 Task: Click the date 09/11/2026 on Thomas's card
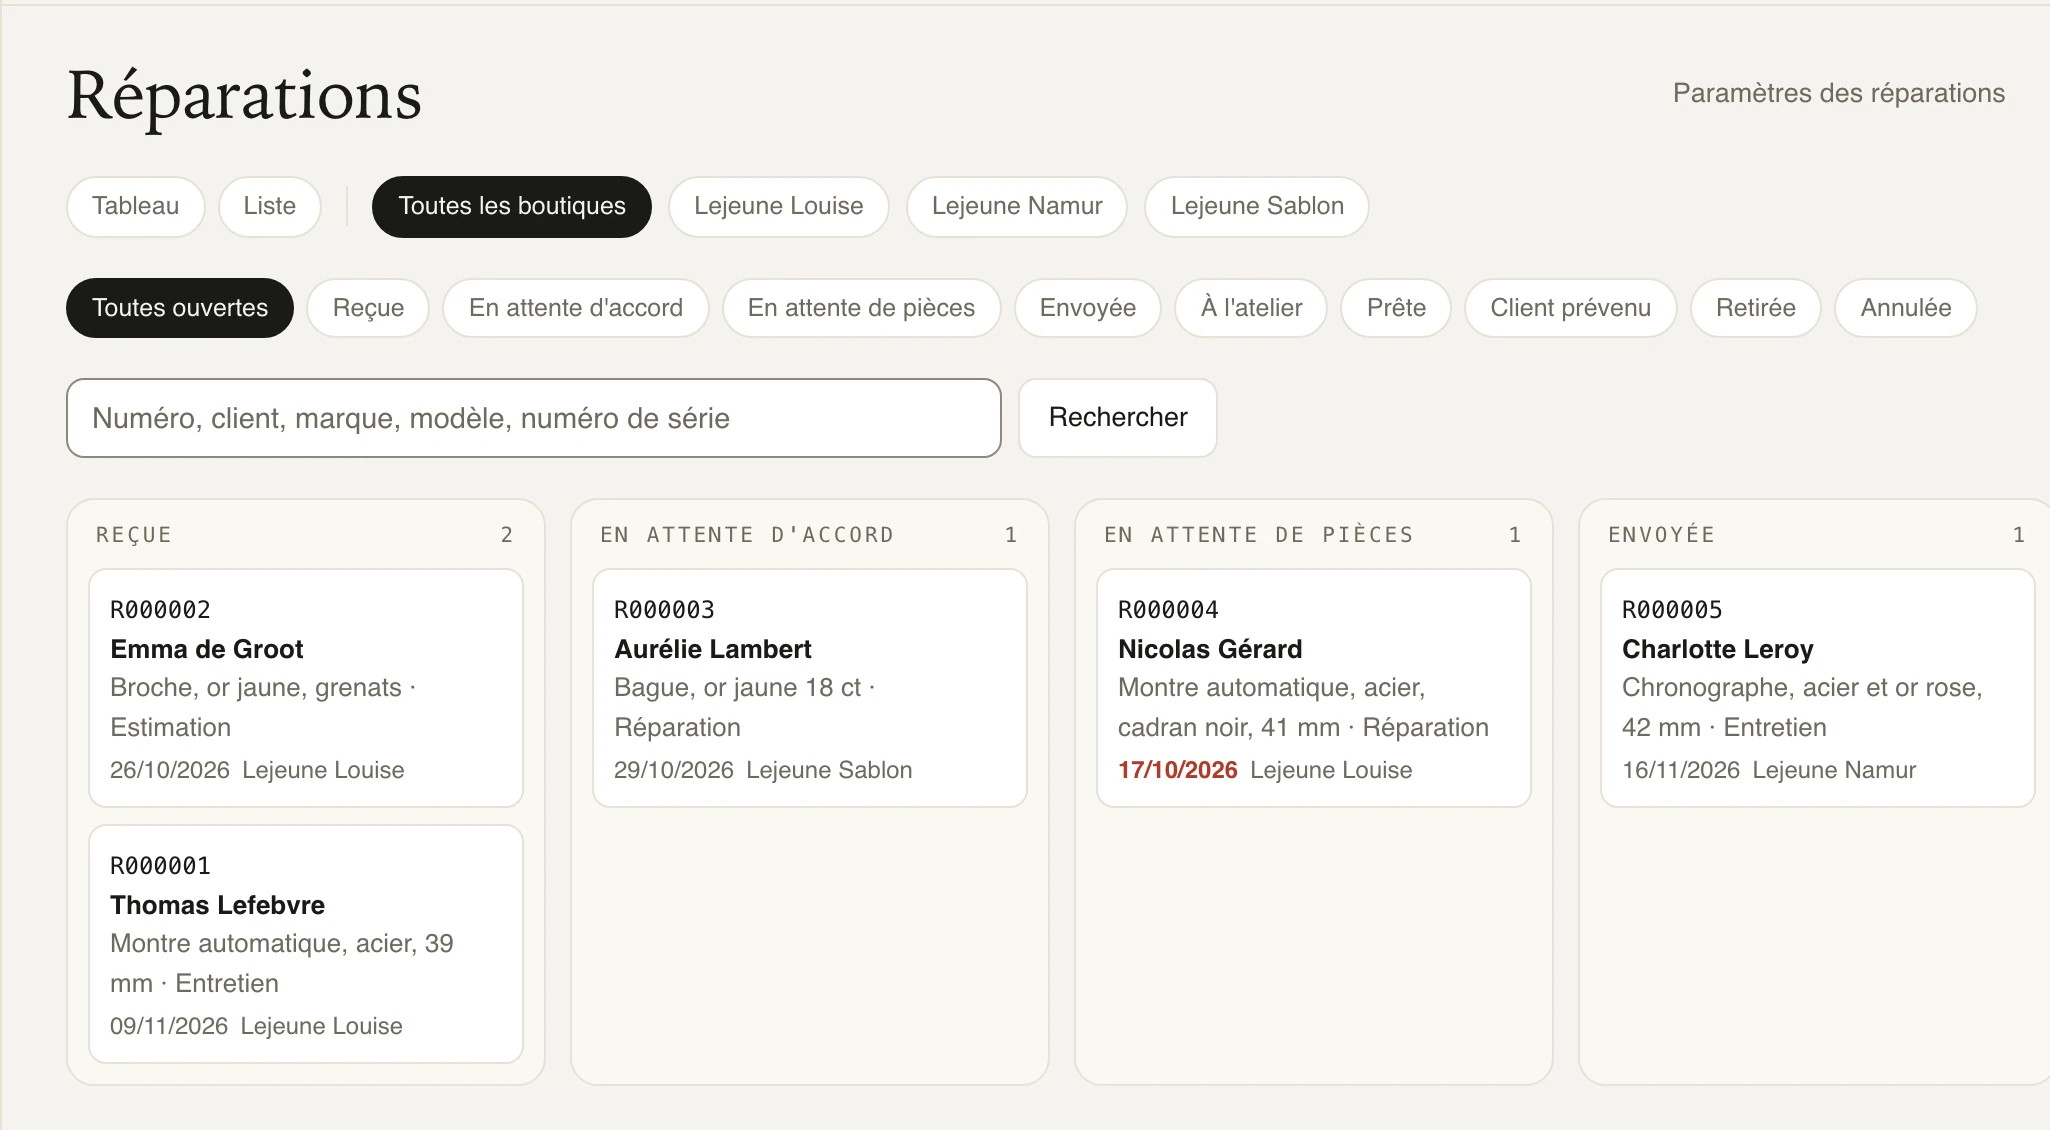click(x=169, y=1026)
